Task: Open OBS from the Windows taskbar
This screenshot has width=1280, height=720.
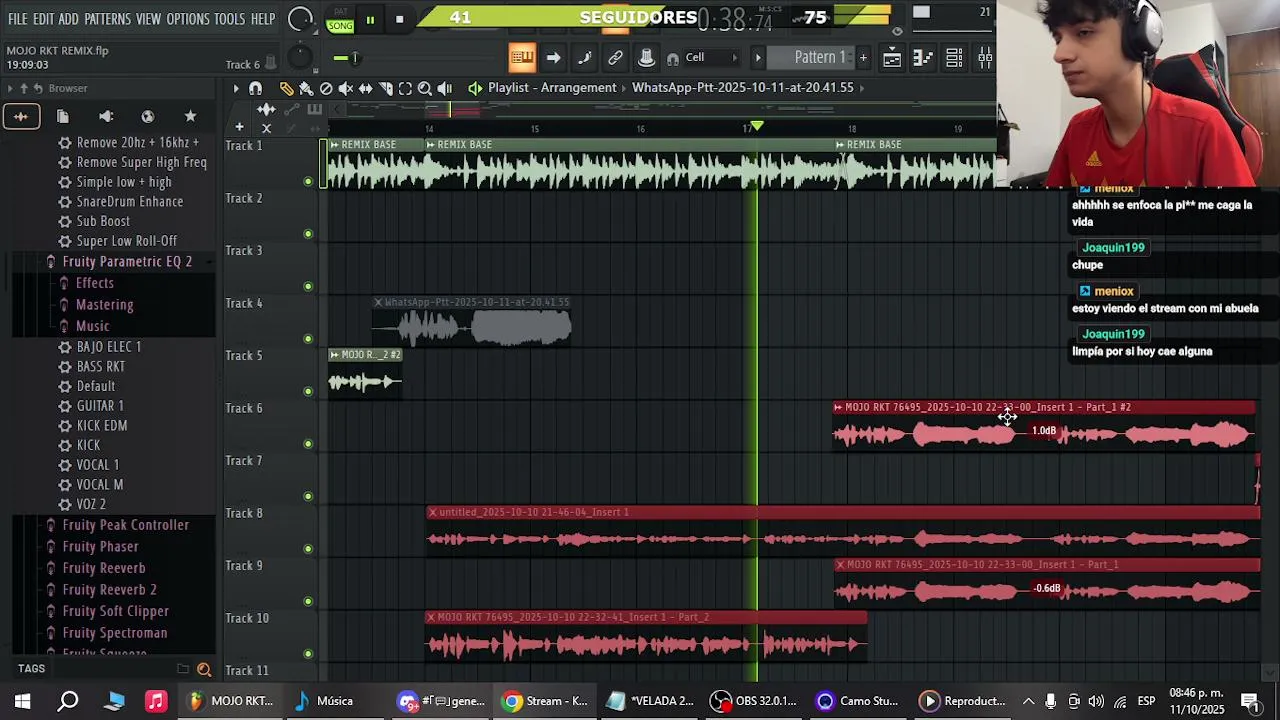Action: pos(755,701)
